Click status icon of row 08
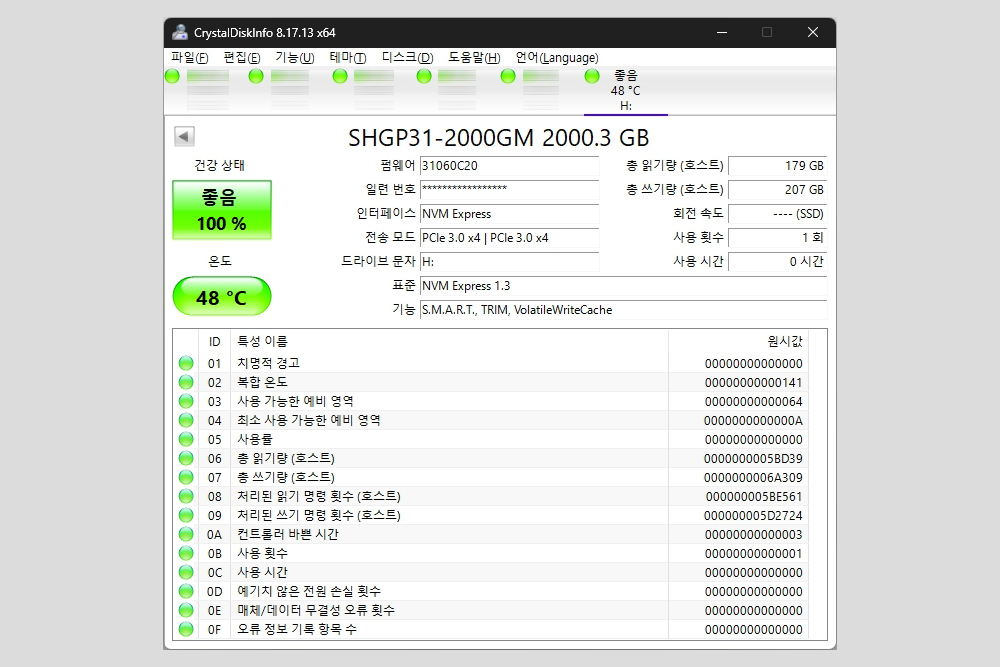Screen dimensions: 1000x667 point(186,496)
